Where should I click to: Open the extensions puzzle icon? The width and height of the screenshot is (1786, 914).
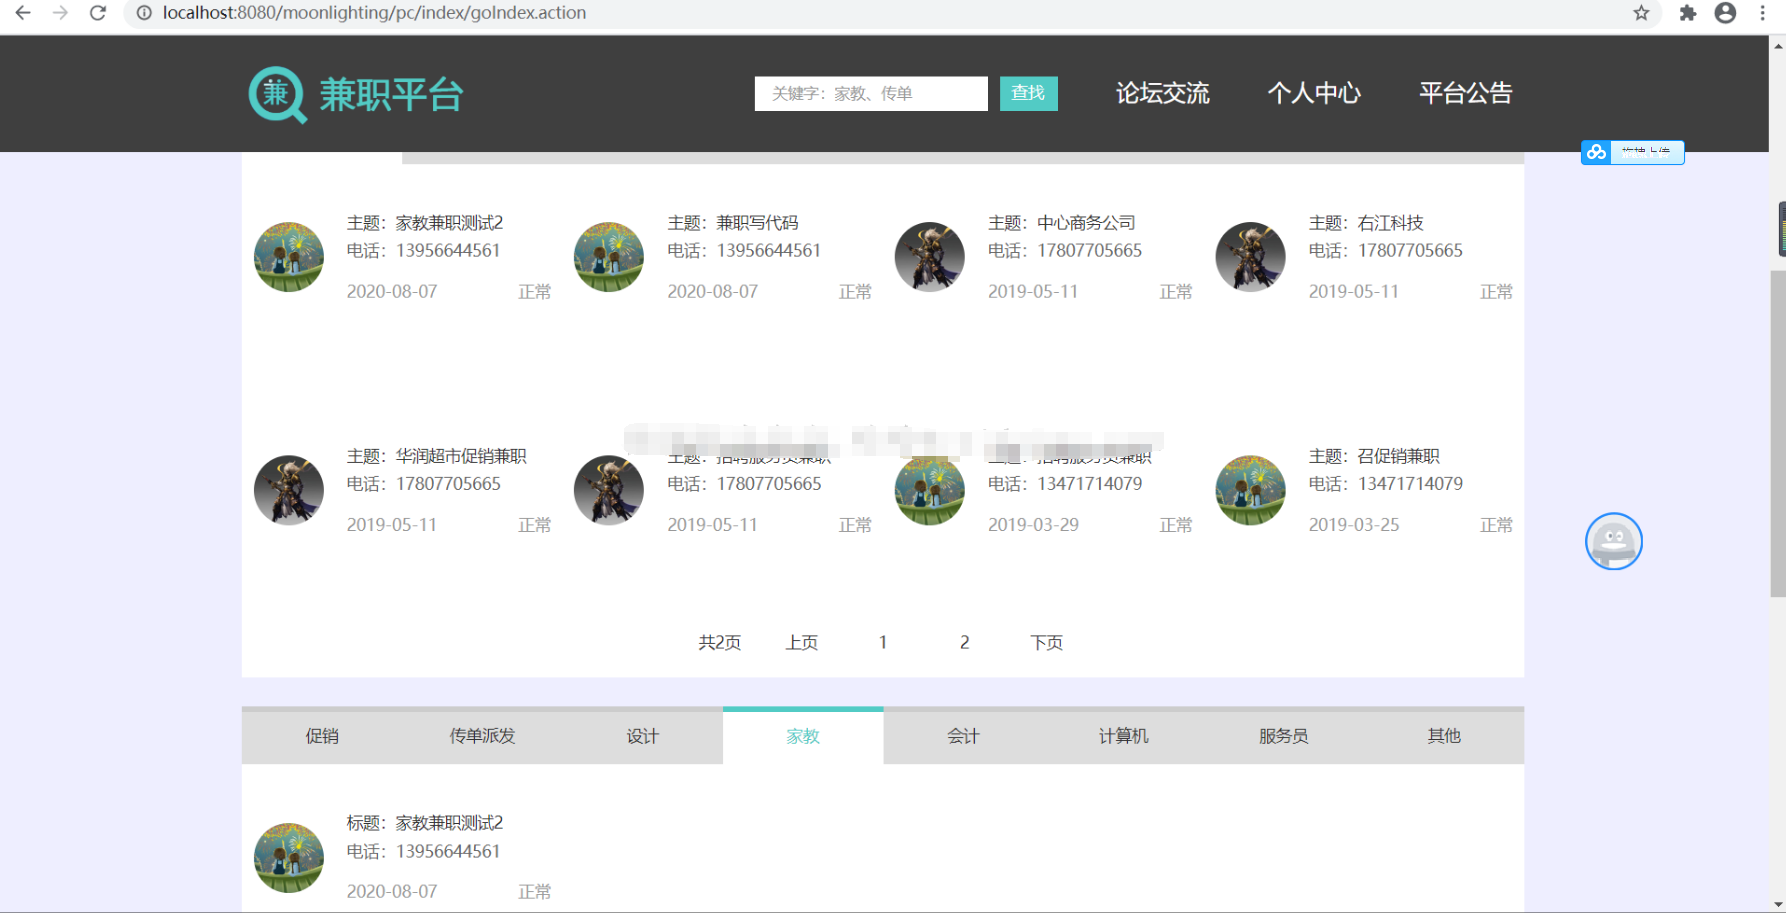click(1688, 13)
